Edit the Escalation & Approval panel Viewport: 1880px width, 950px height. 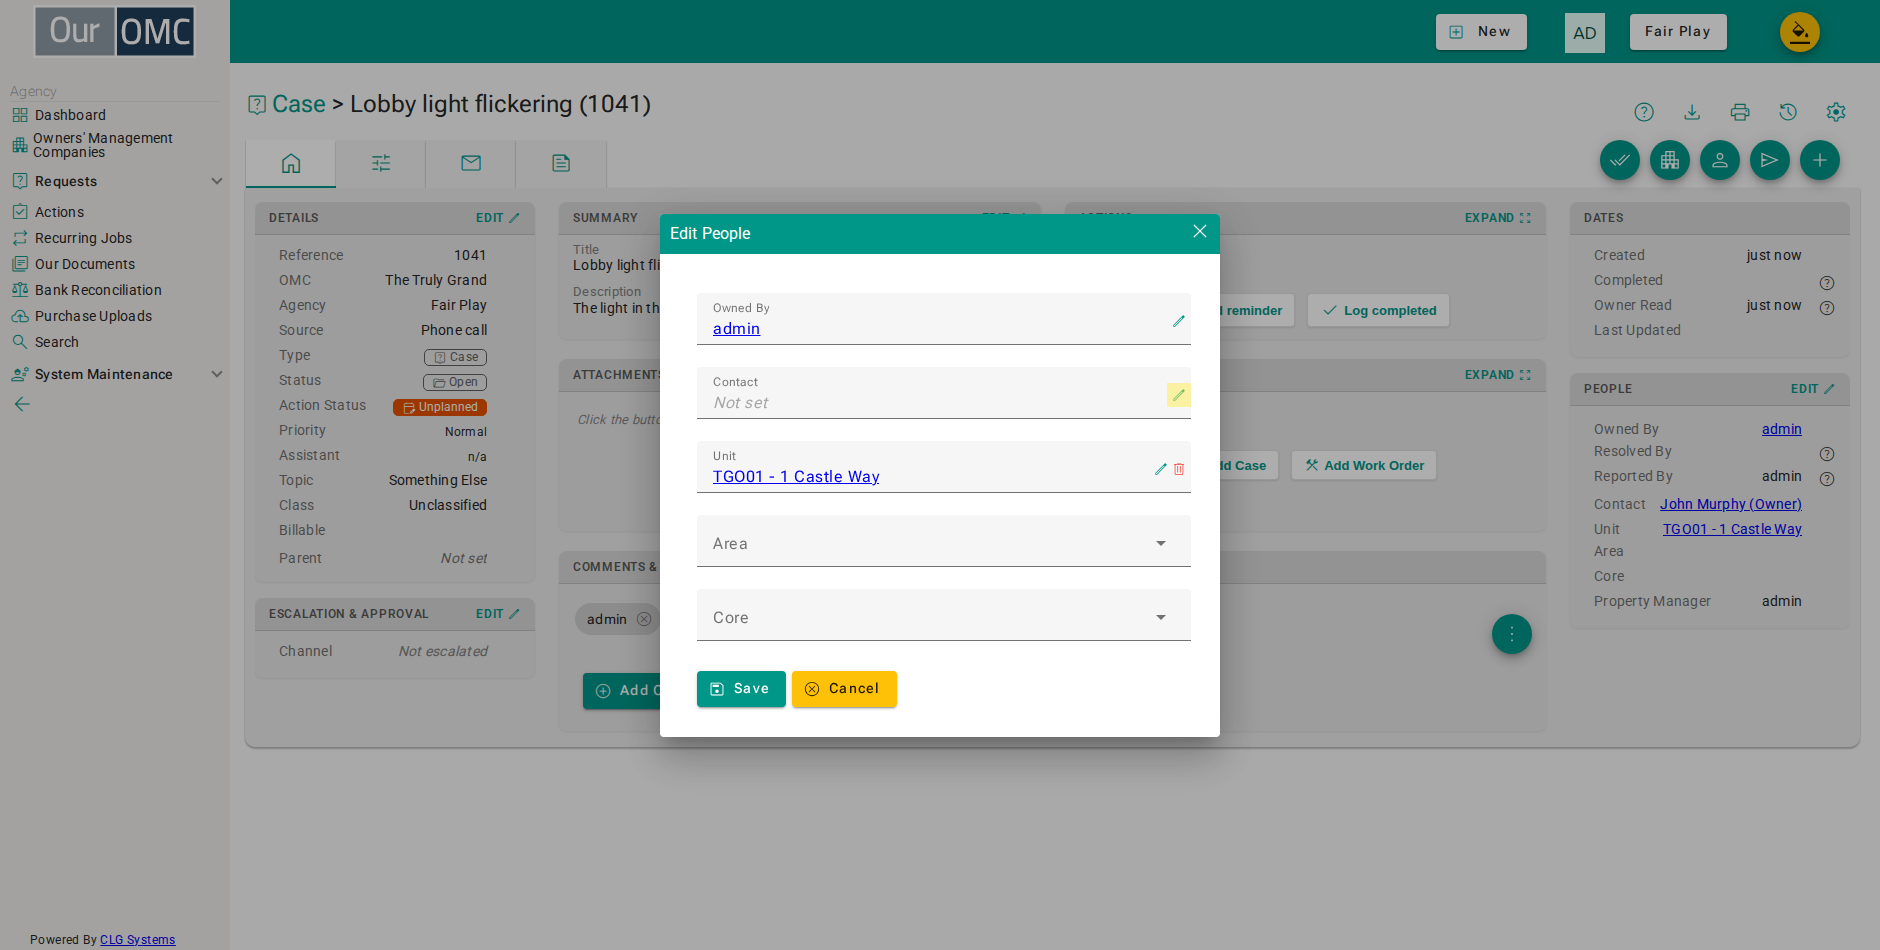497,614
